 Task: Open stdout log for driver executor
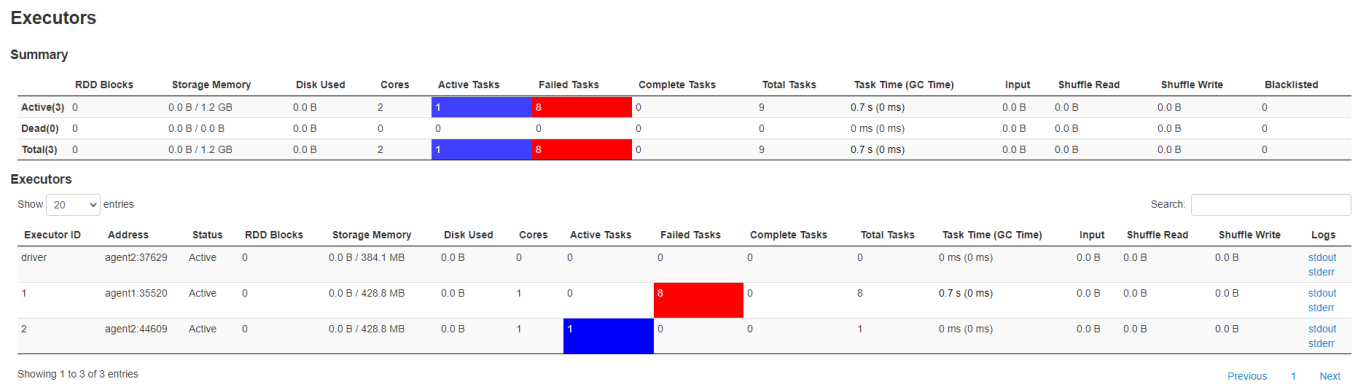click(1322, 258)
